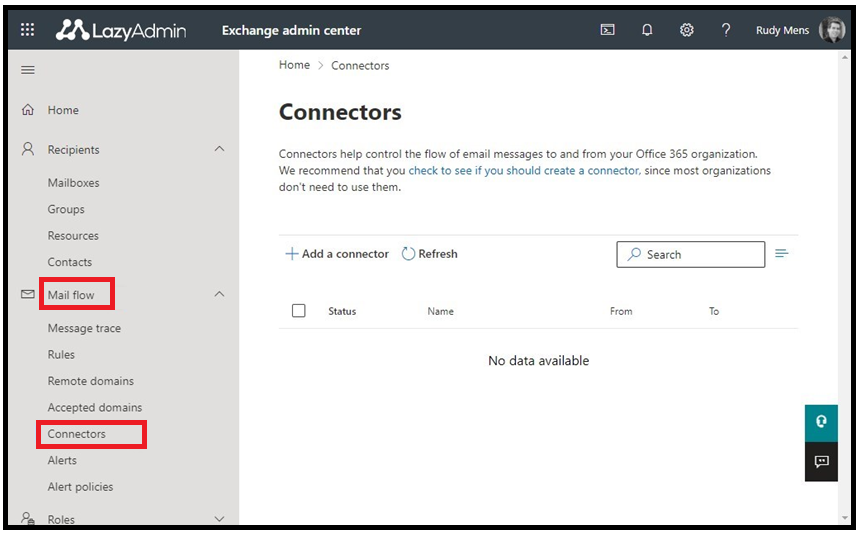Screen dimensions: 859x535
Task: Open Alert policies in sidebar
Action: (80, 486)
